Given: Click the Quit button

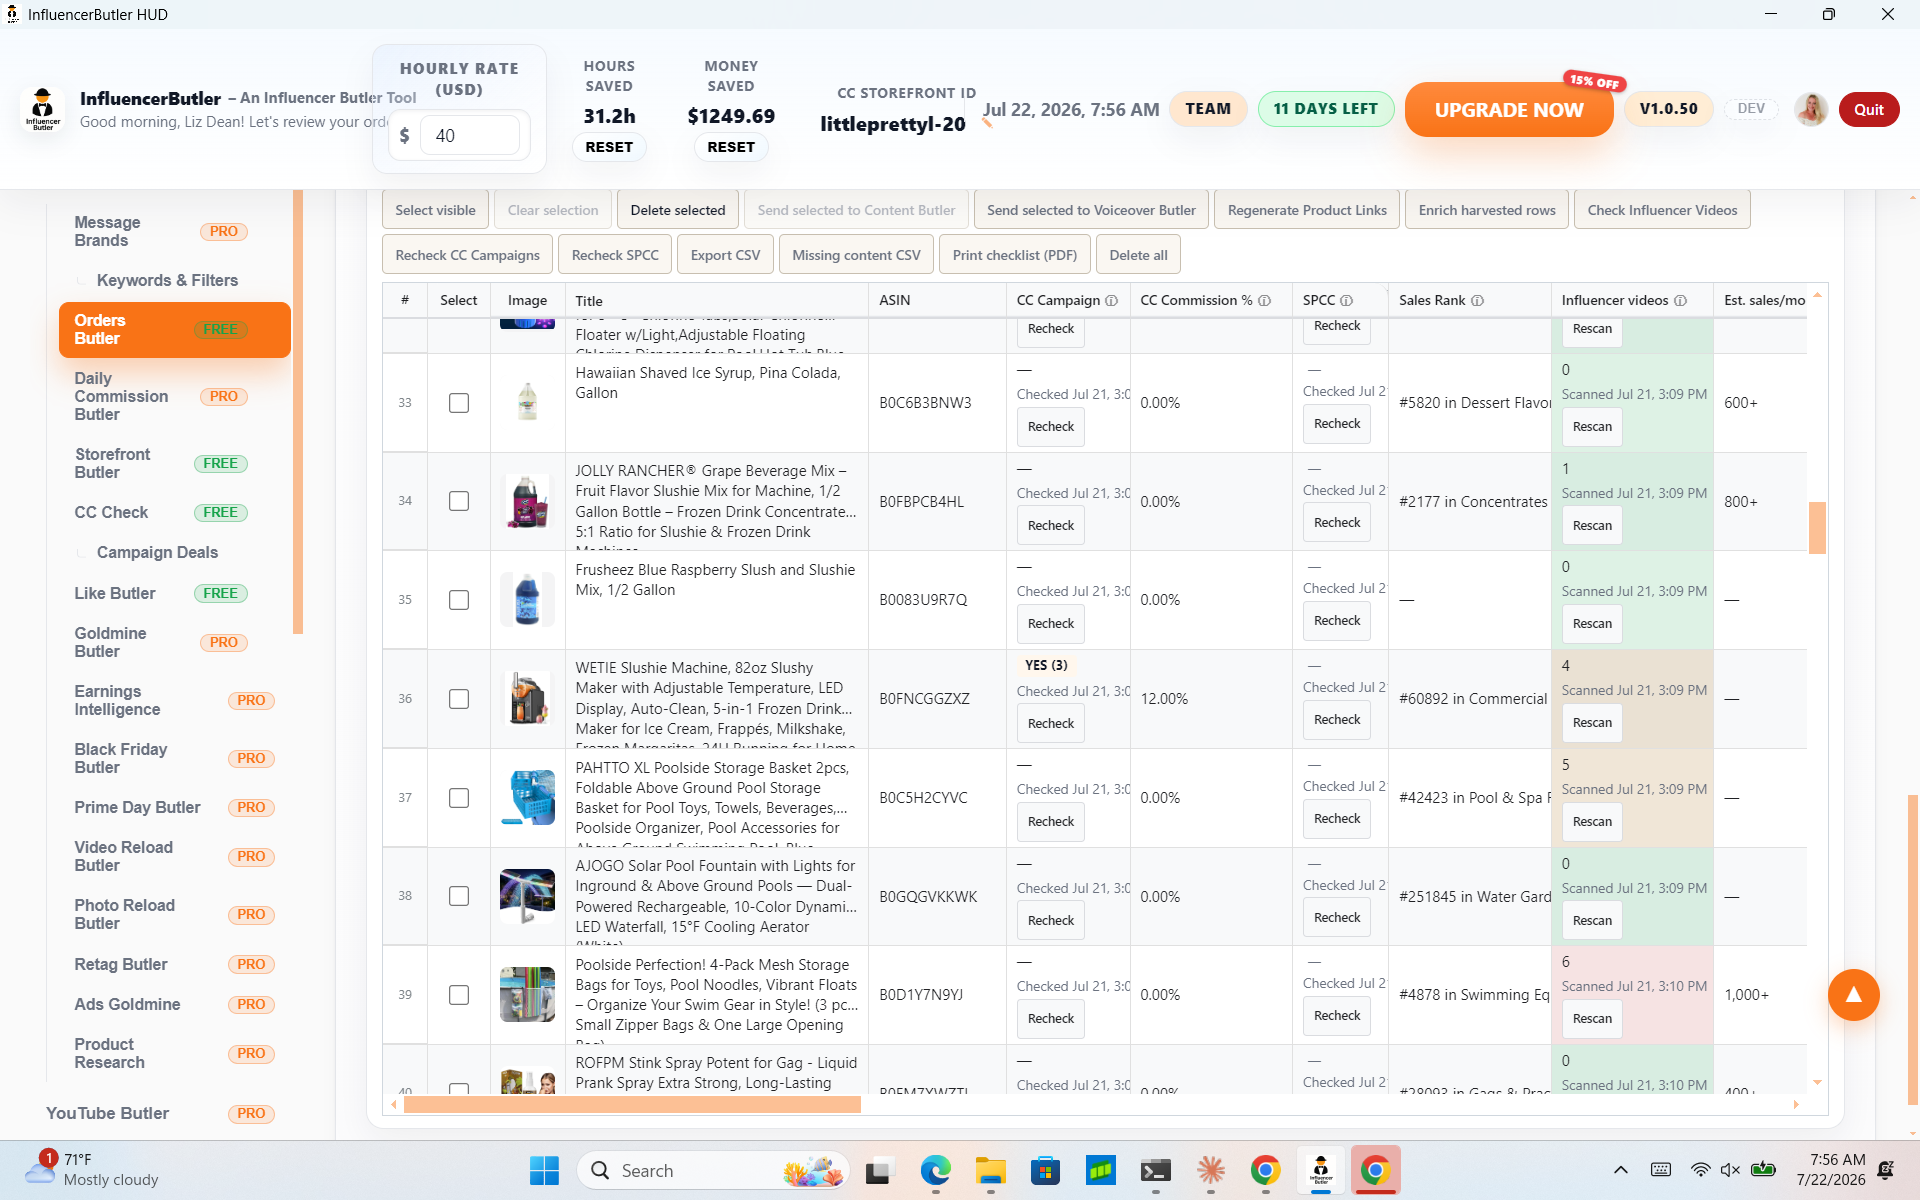Looking at the screenshot, I should click(1868, 109).
